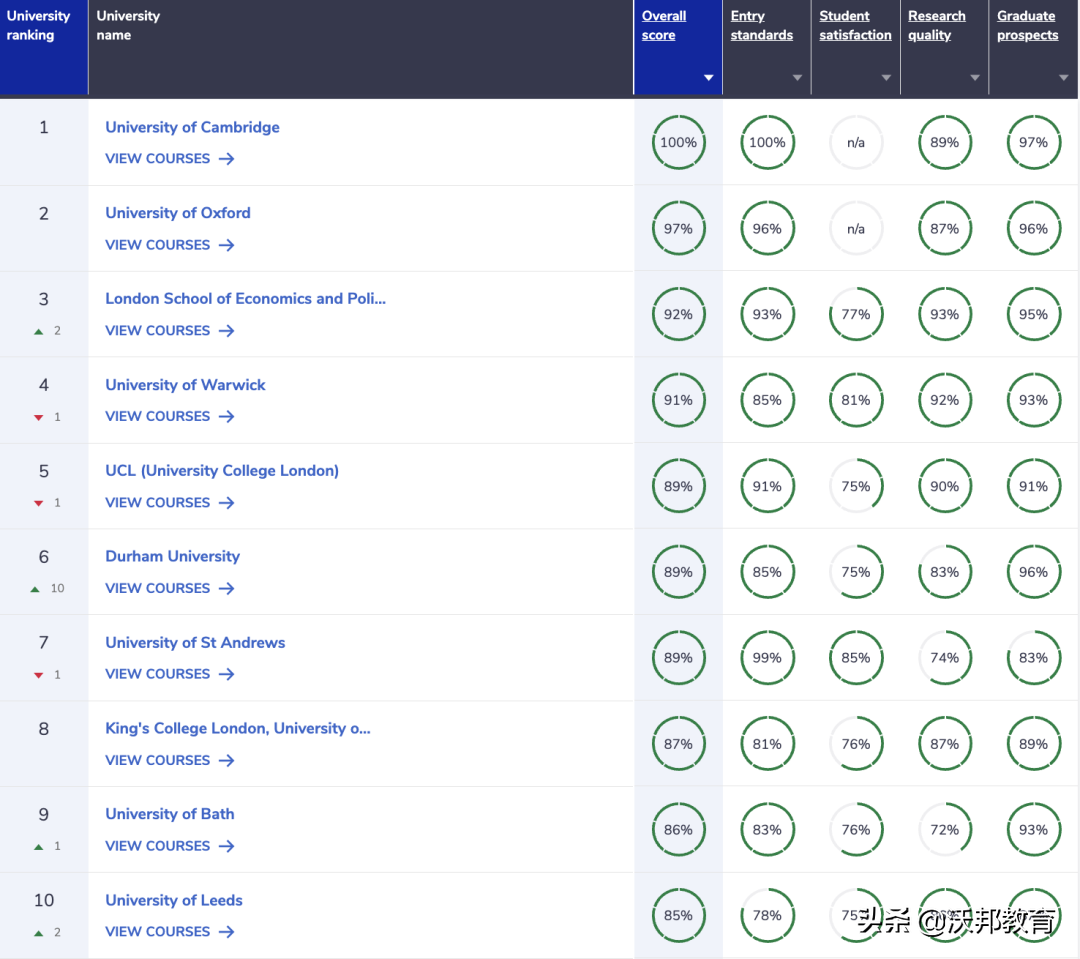Viewport: 1080px width, 959px height.
Task: View courses for University of Leeds
Action: coord(169,931)
